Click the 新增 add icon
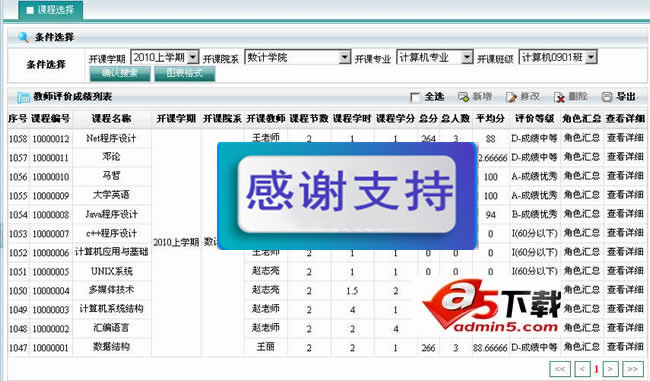Viewport: 650px width, 381px height. [463, 97]
